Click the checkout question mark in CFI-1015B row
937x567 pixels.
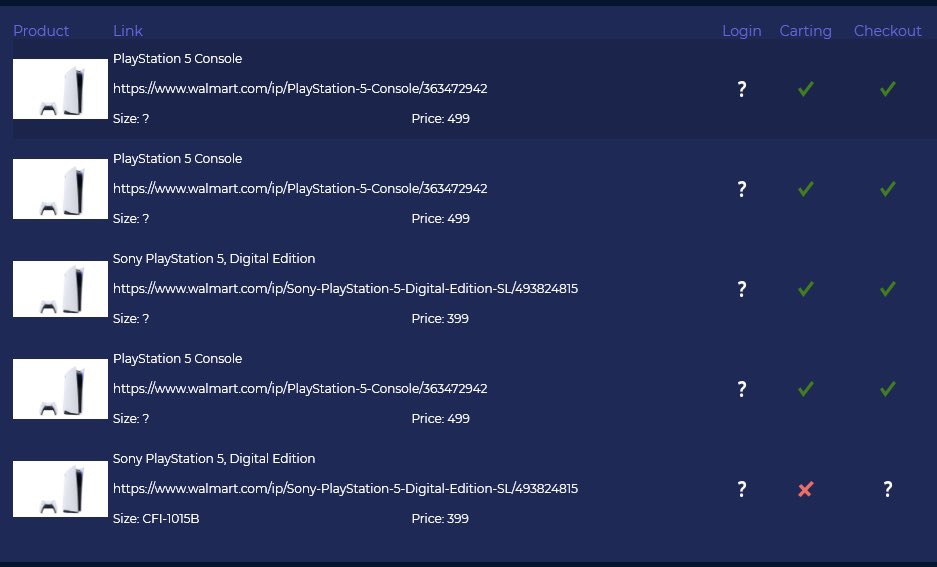pyautogui.click(x=888, y=489)
